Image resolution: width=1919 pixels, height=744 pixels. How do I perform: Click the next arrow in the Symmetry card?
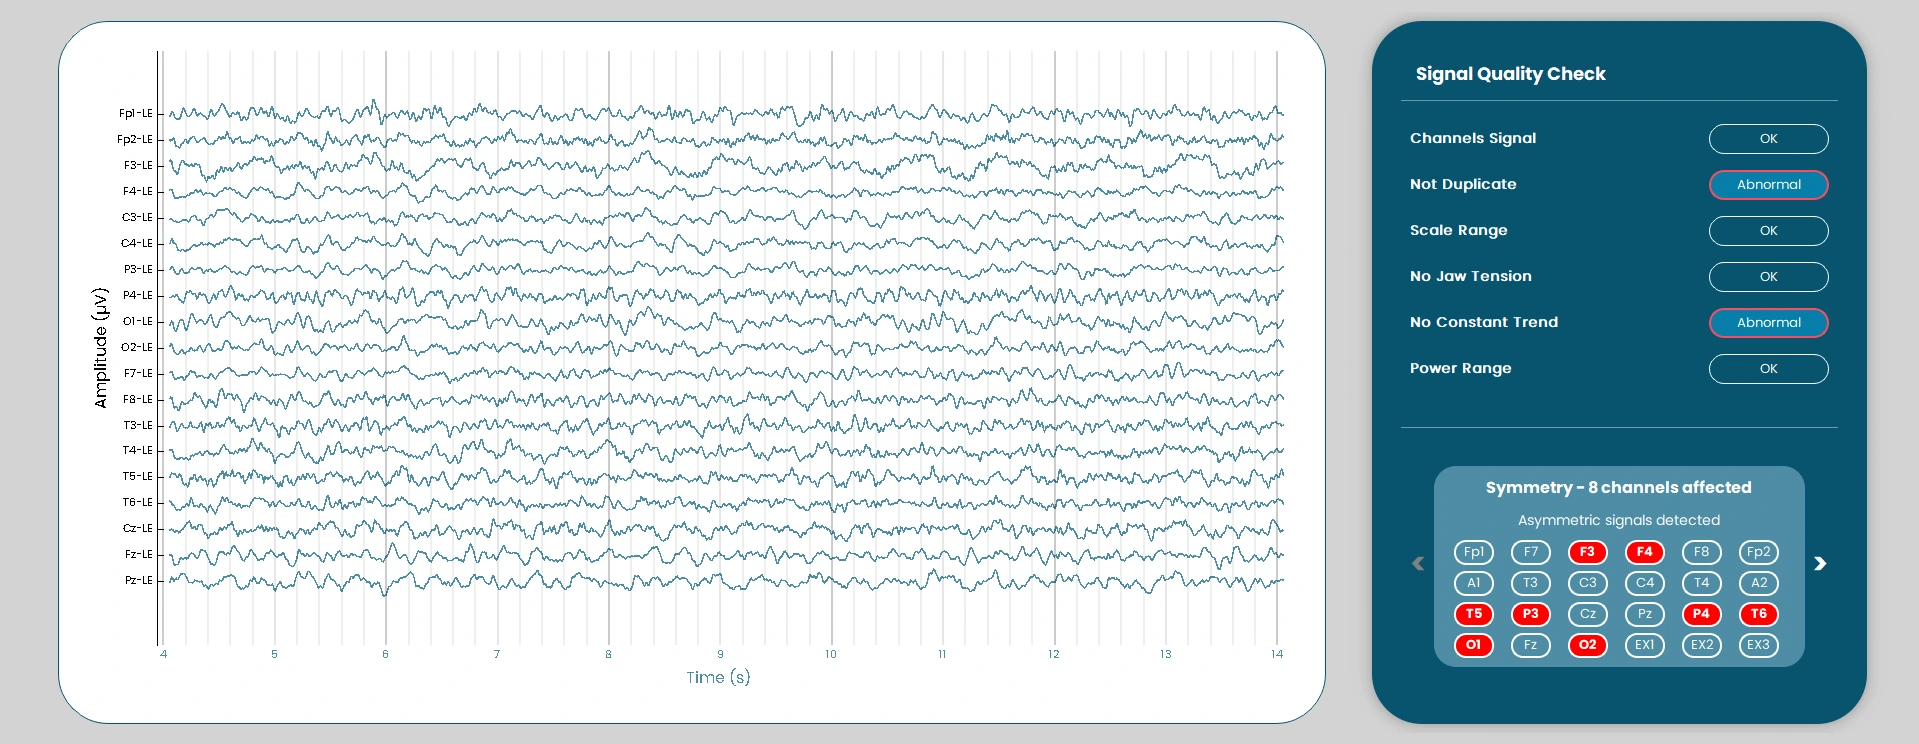coord(1820,564)
